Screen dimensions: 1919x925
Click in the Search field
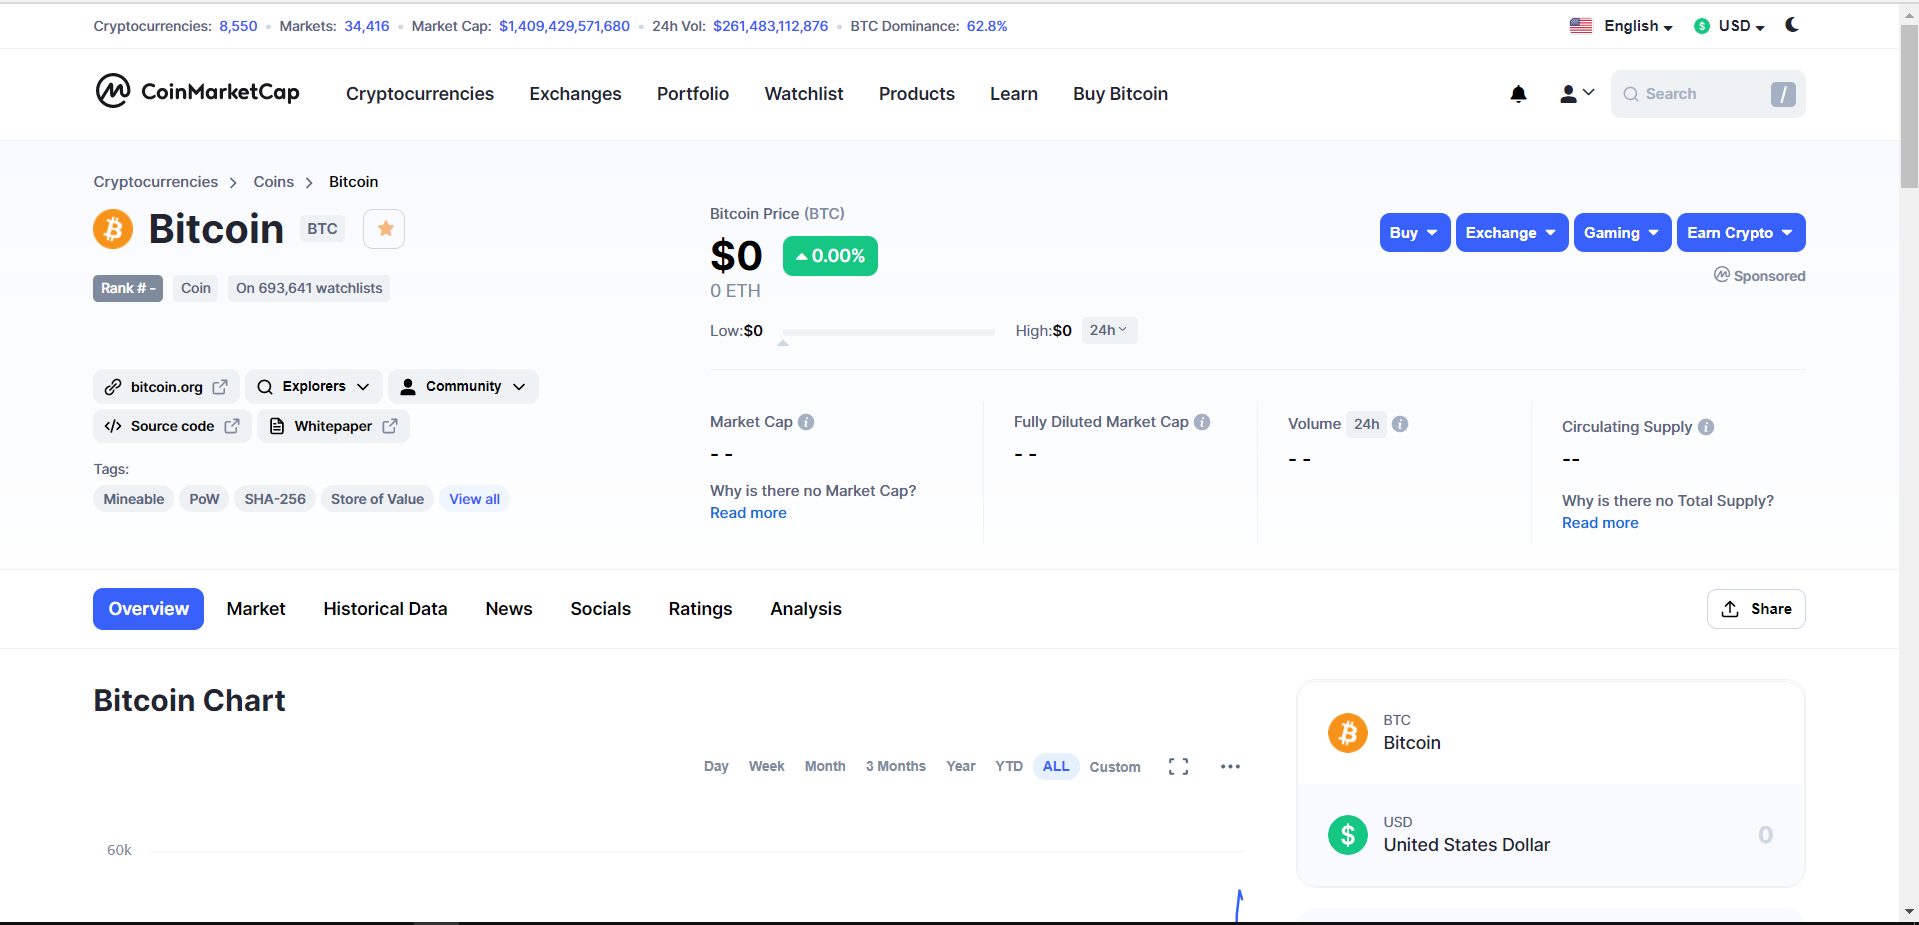[x=1708, y=94]
